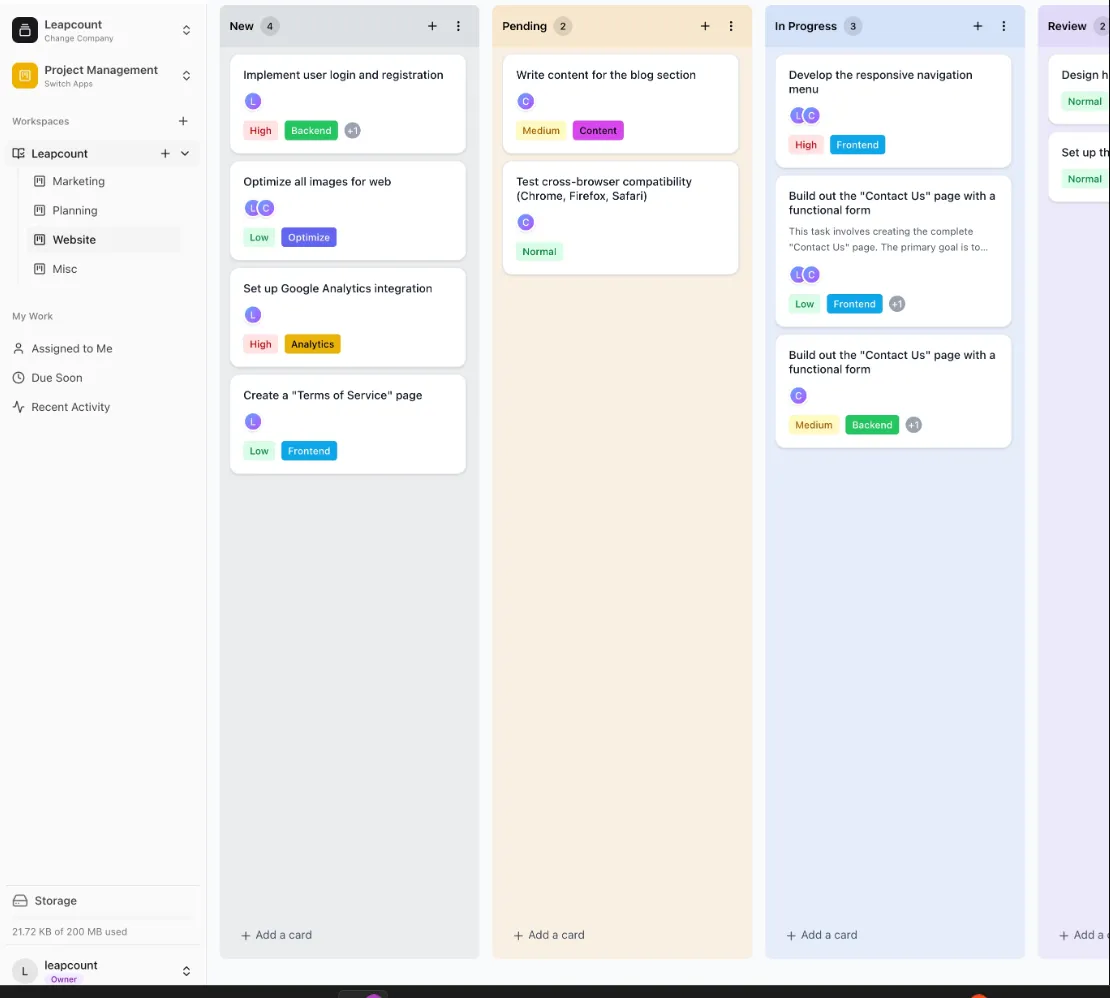Open Recent Activity view
The height and width of the screenshot is (998, 1110).
click(x=70, y=407)
